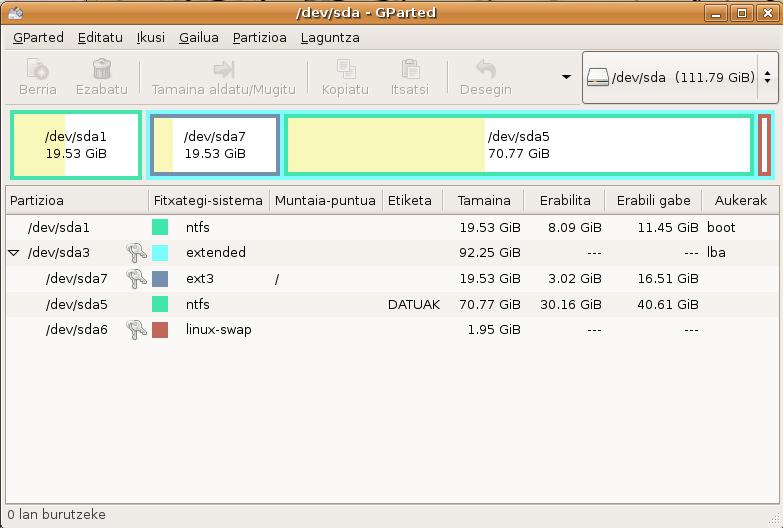This screenshot has height=528, width=783.
Task: Click the hard disk icon in device selector
Action: [597, 77]
